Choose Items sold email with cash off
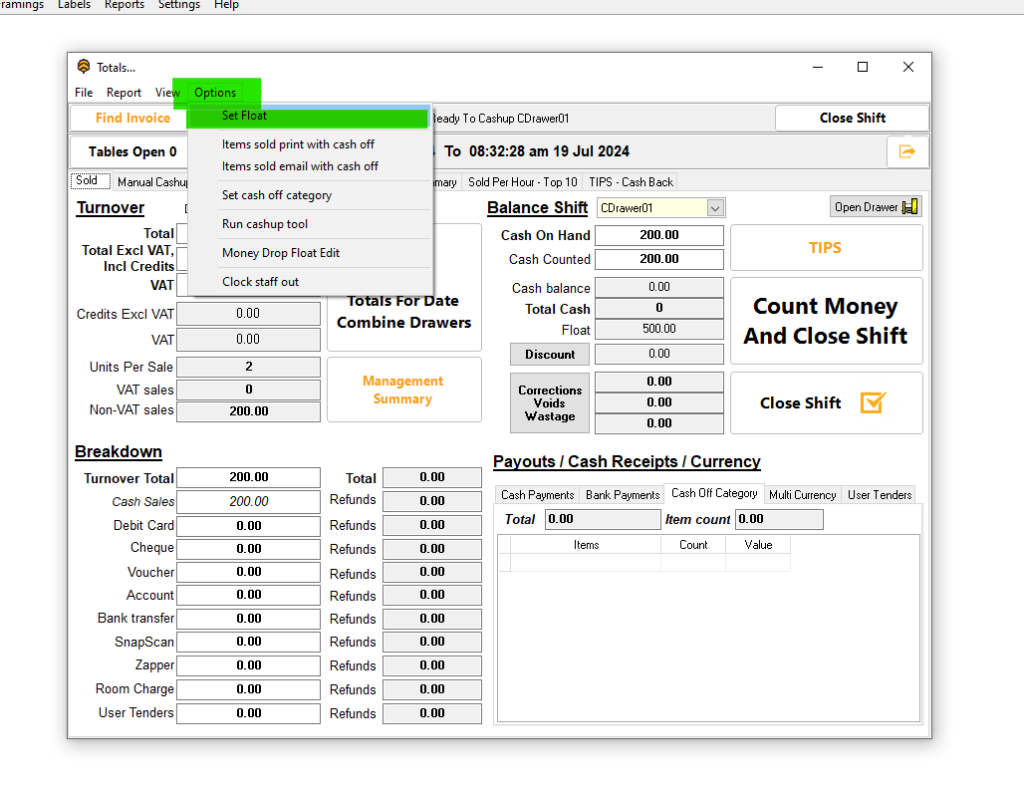Viewport: 1024px width, 787px height. pyautogui.click(x=300, y=166)
